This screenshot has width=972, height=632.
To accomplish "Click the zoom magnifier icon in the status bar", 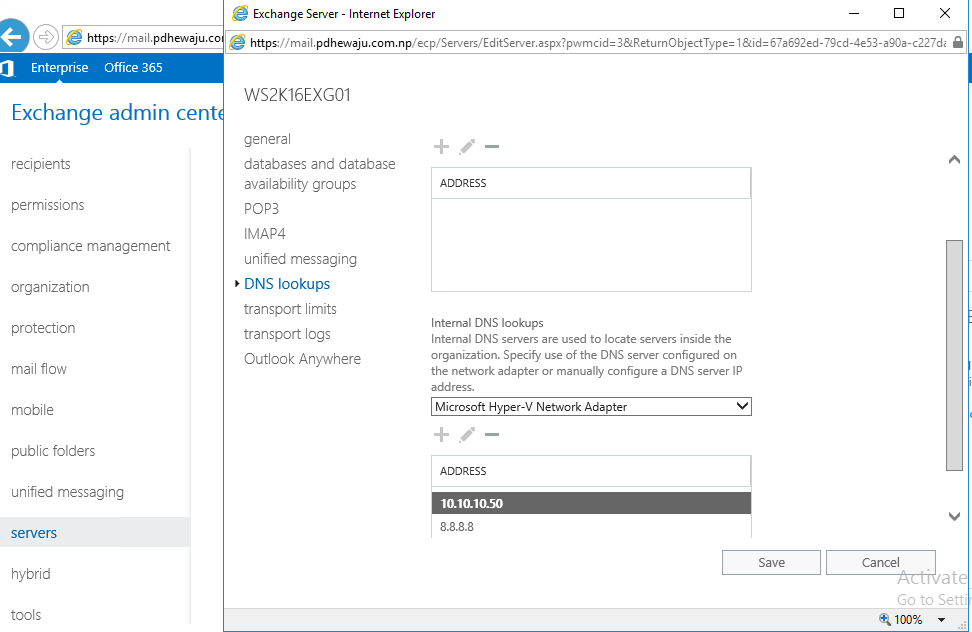I will coord(885,619).
